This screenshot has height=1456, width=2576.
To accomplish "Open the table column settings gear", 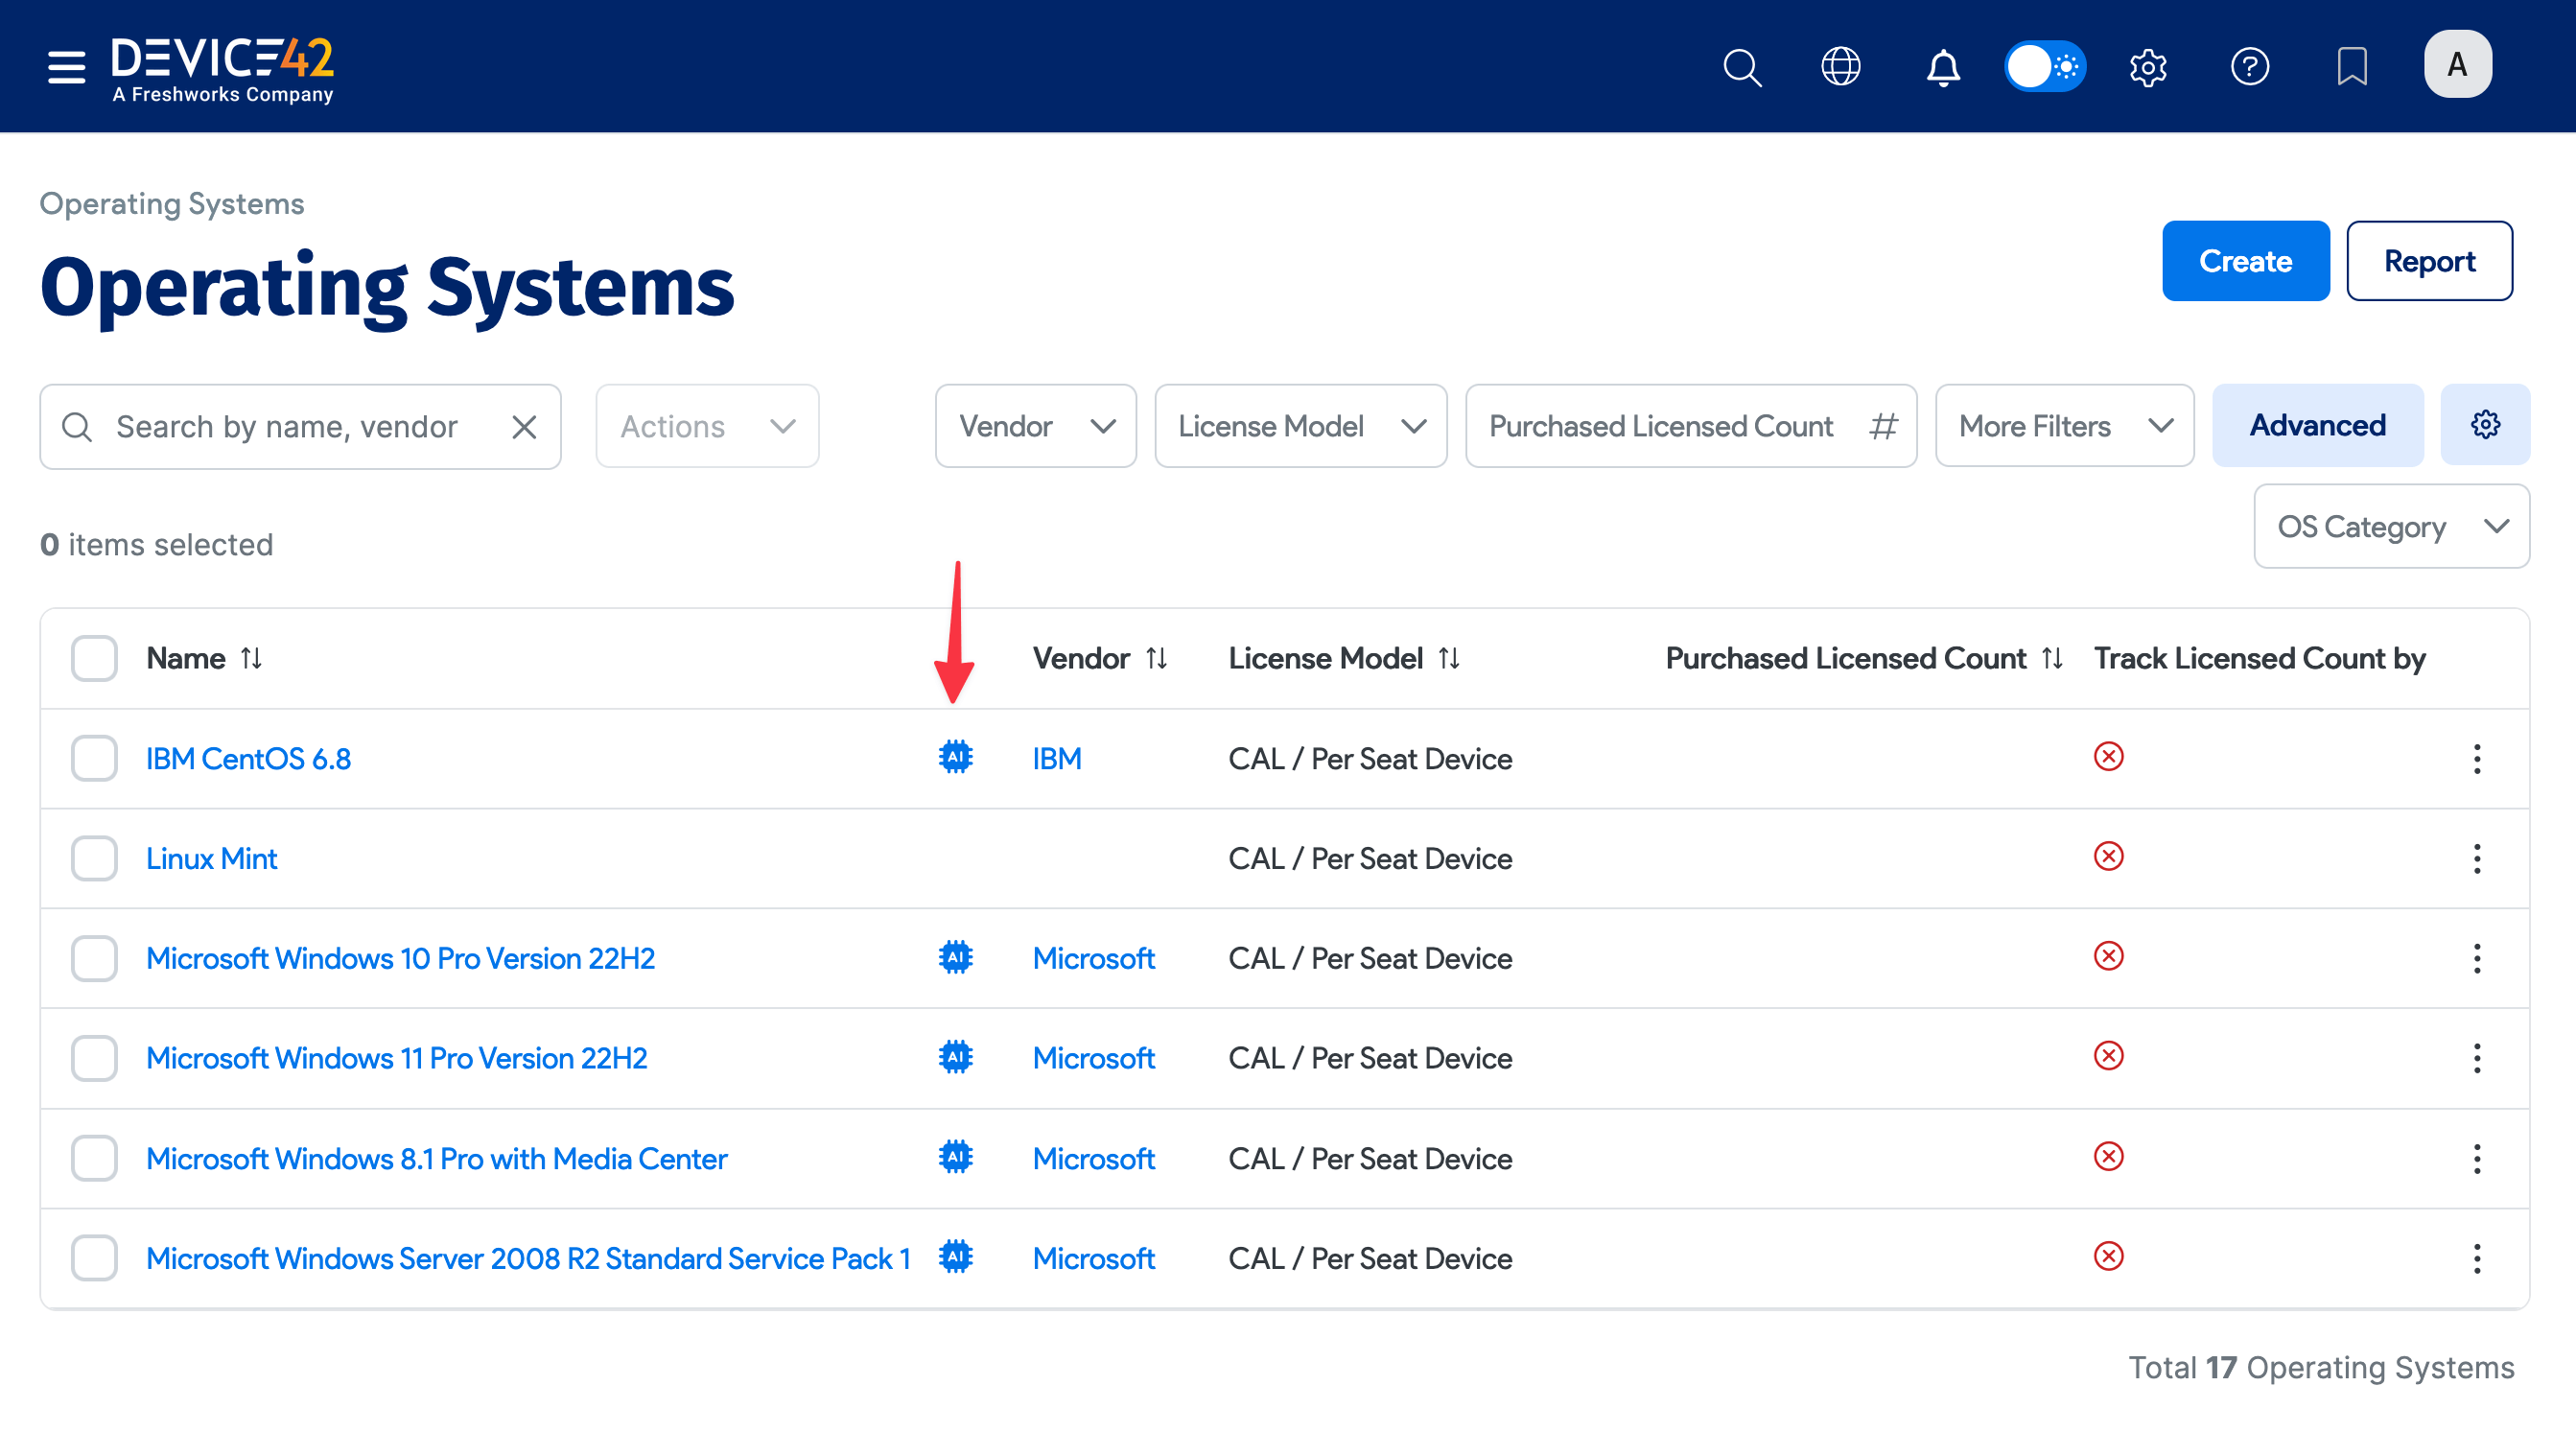I will 2486,424.
